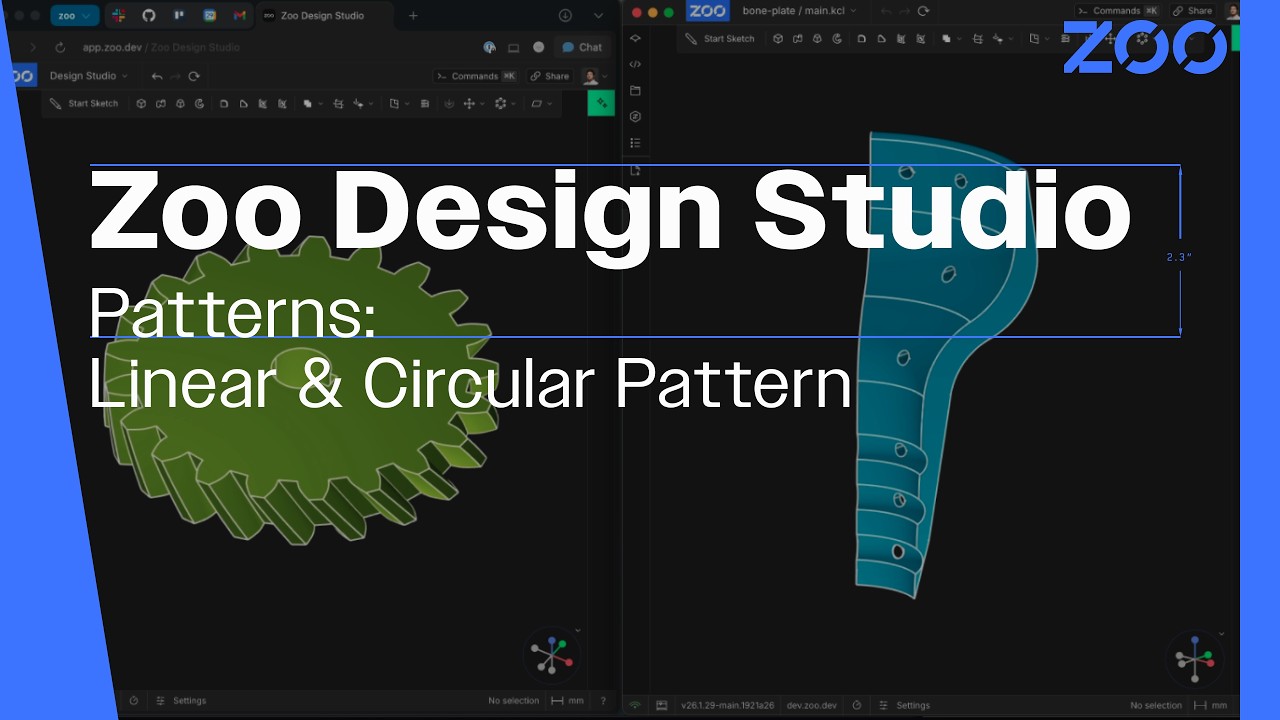The height and width of the screenshot is (720, 1280).
Task: Click the Gmail icon in the browser tab bar
Action: point(239,16)
